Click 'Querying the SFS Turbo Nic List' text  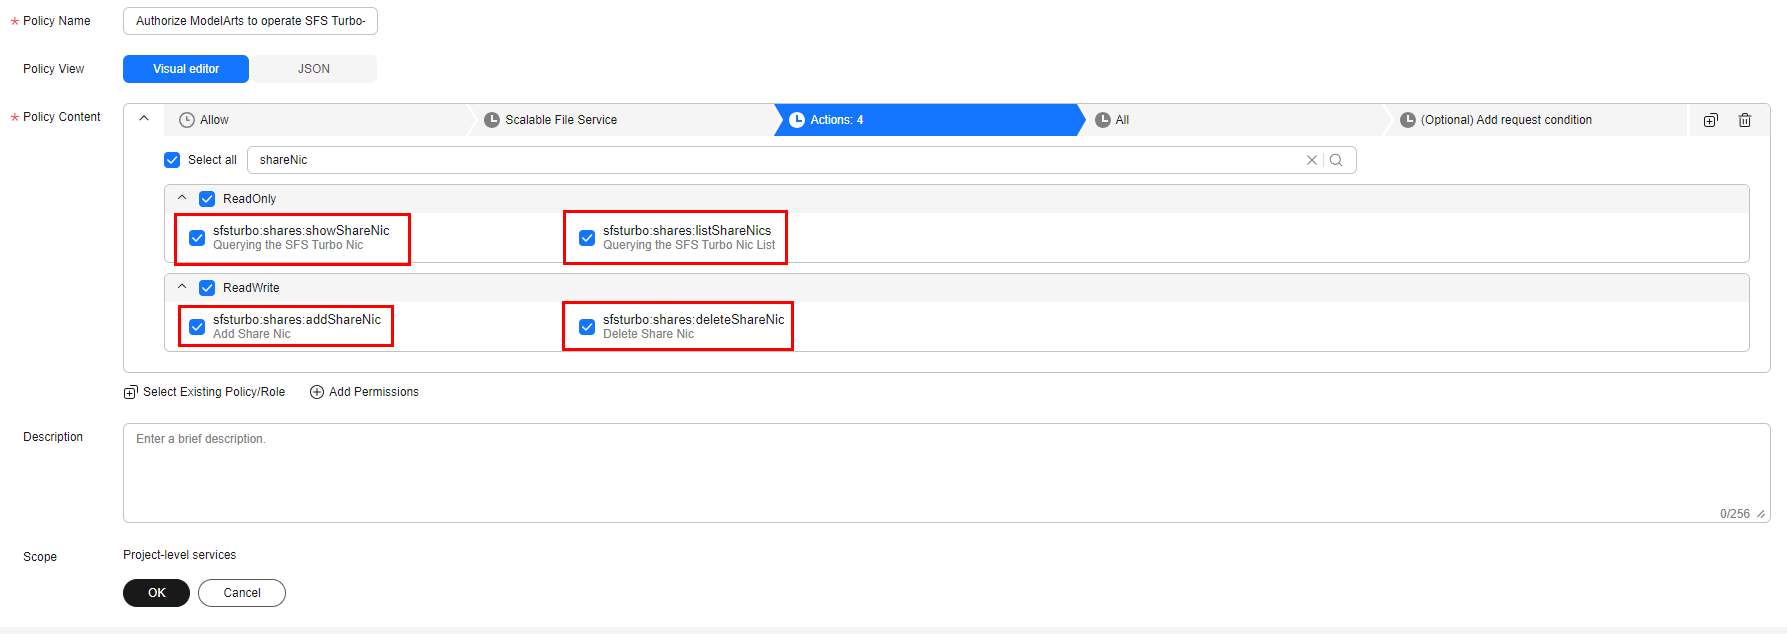click(x=689, y=245)
